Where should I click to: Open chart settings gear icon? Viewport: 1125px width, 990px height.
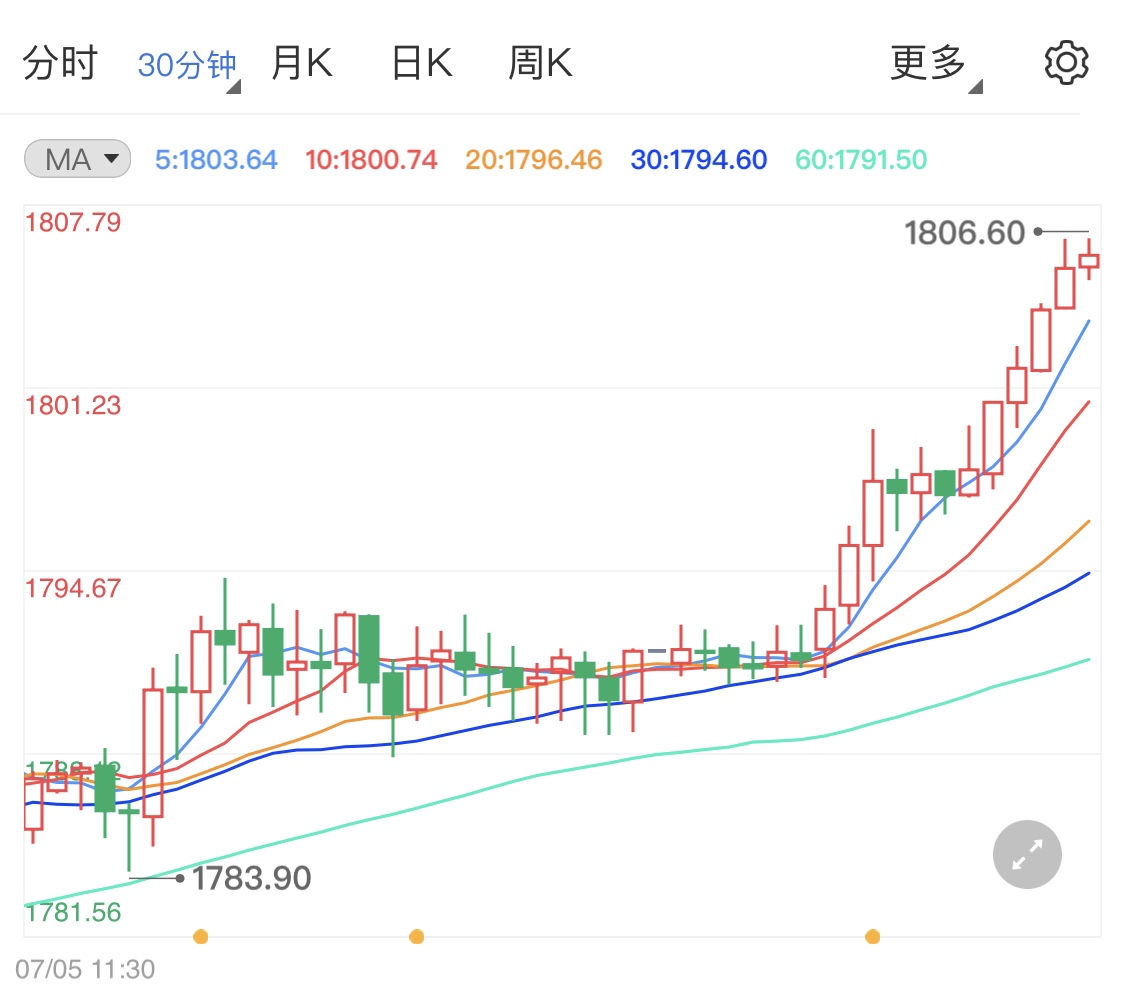[1066, 63]
